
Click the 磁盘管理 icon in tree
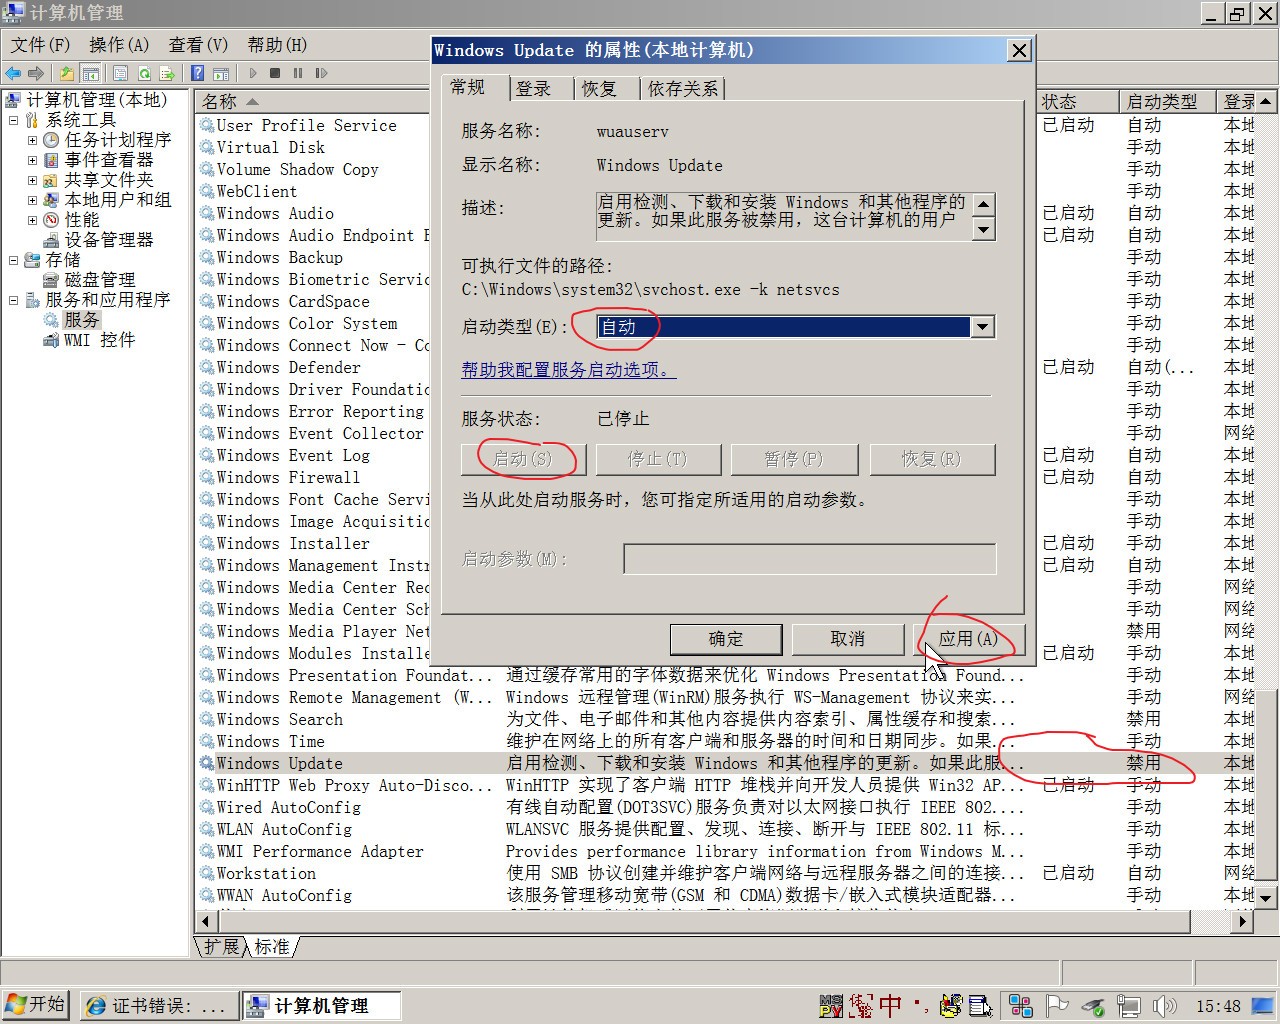[x=52, y=280]
